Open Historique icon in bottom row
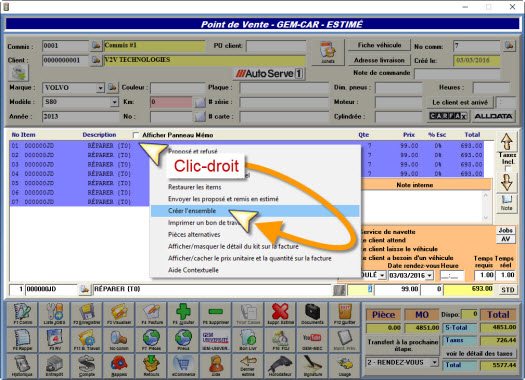The image size is (525, 380). pos(22,366)
